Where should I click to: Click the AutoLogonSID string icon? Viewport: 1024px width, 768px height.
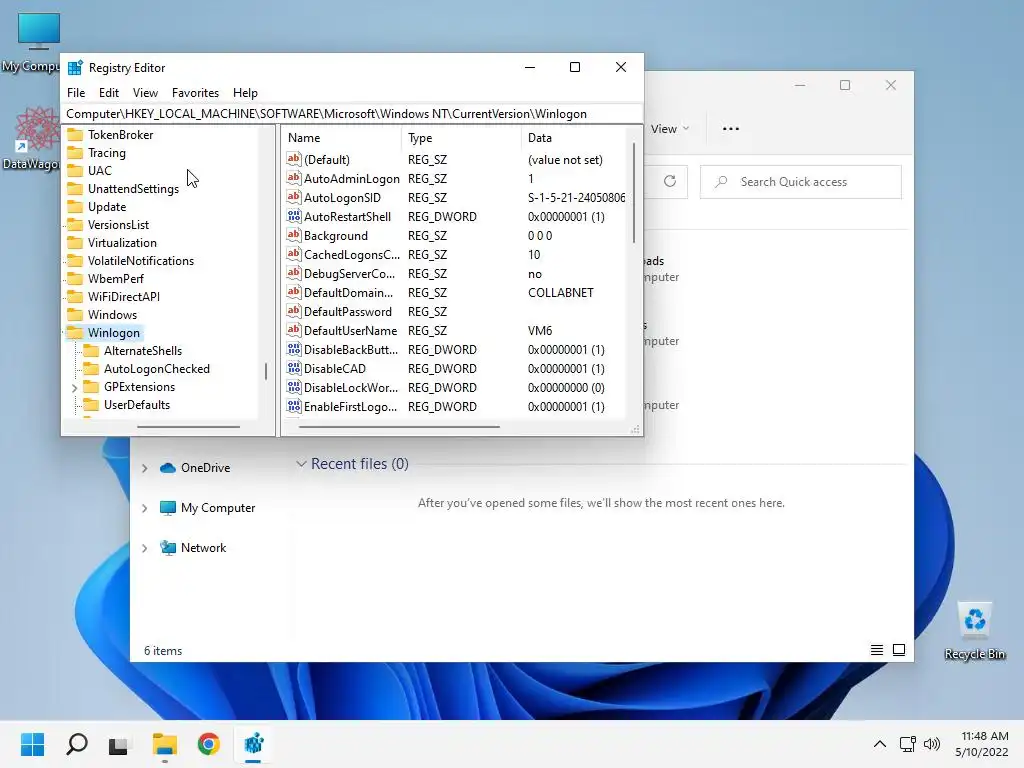pos(294,197)
